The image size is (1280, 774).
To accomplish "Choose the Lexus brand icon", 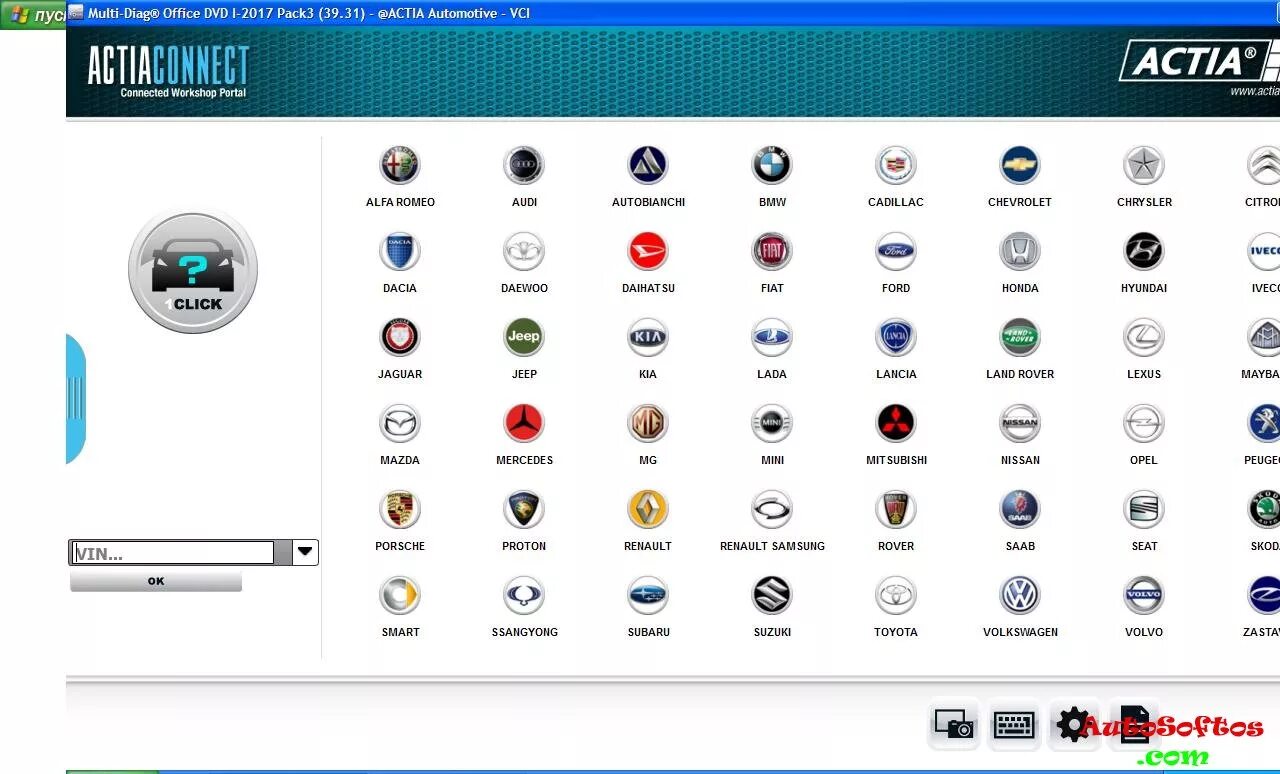I will pos(1144,337).
